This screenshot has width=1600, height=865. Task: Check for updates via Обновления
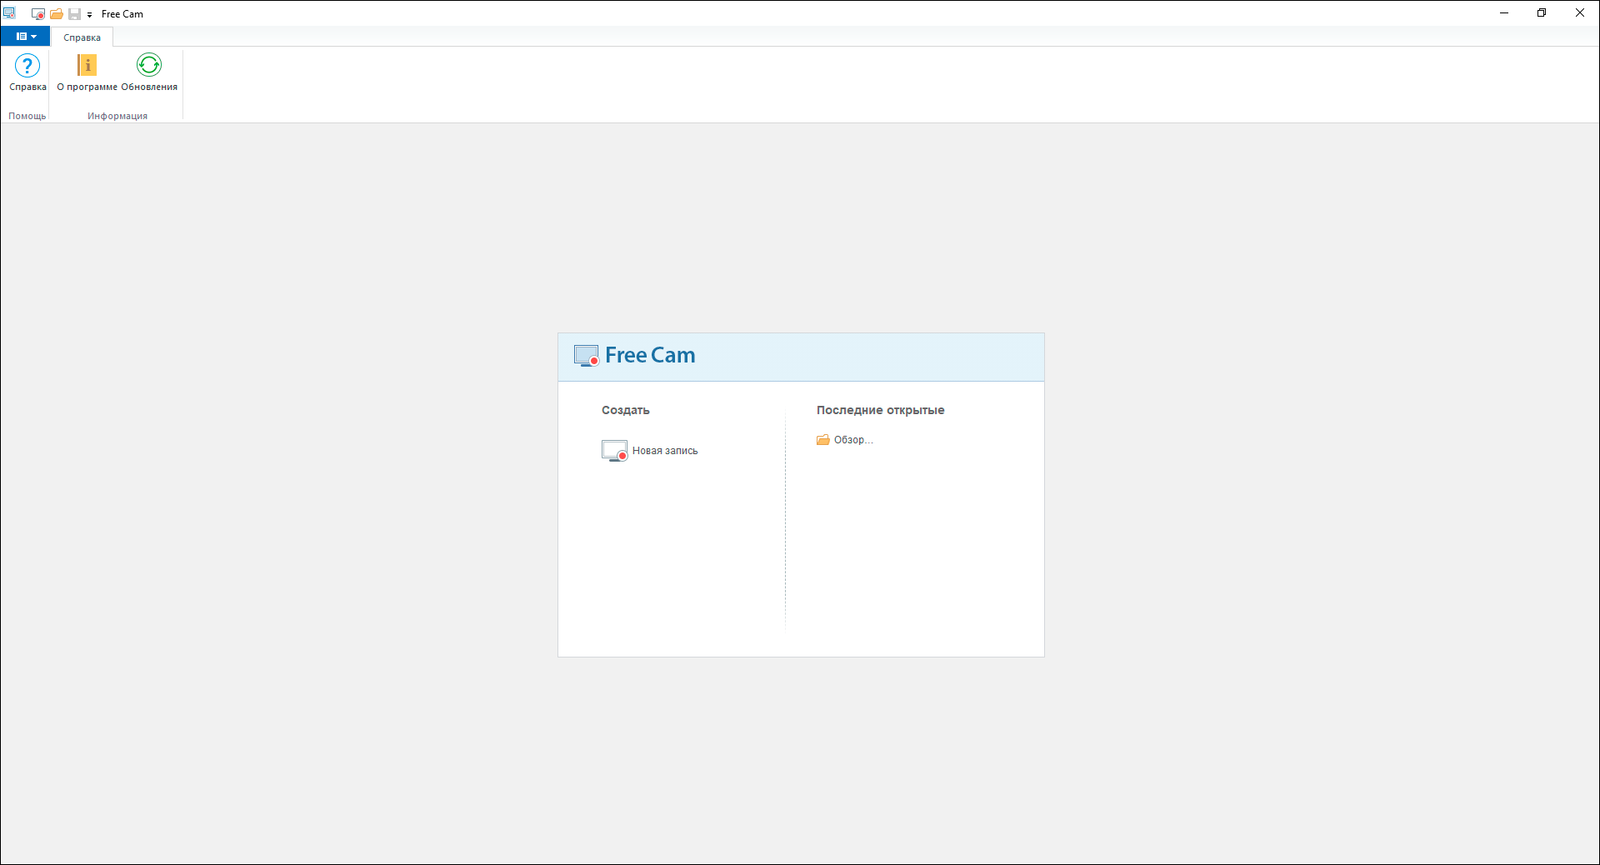tap(149, 72)
